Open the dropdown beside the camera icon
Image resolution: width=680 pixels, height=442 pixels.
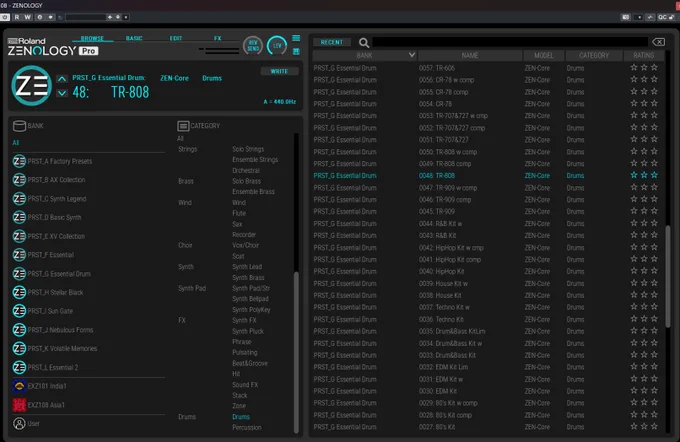click(639, 17)
